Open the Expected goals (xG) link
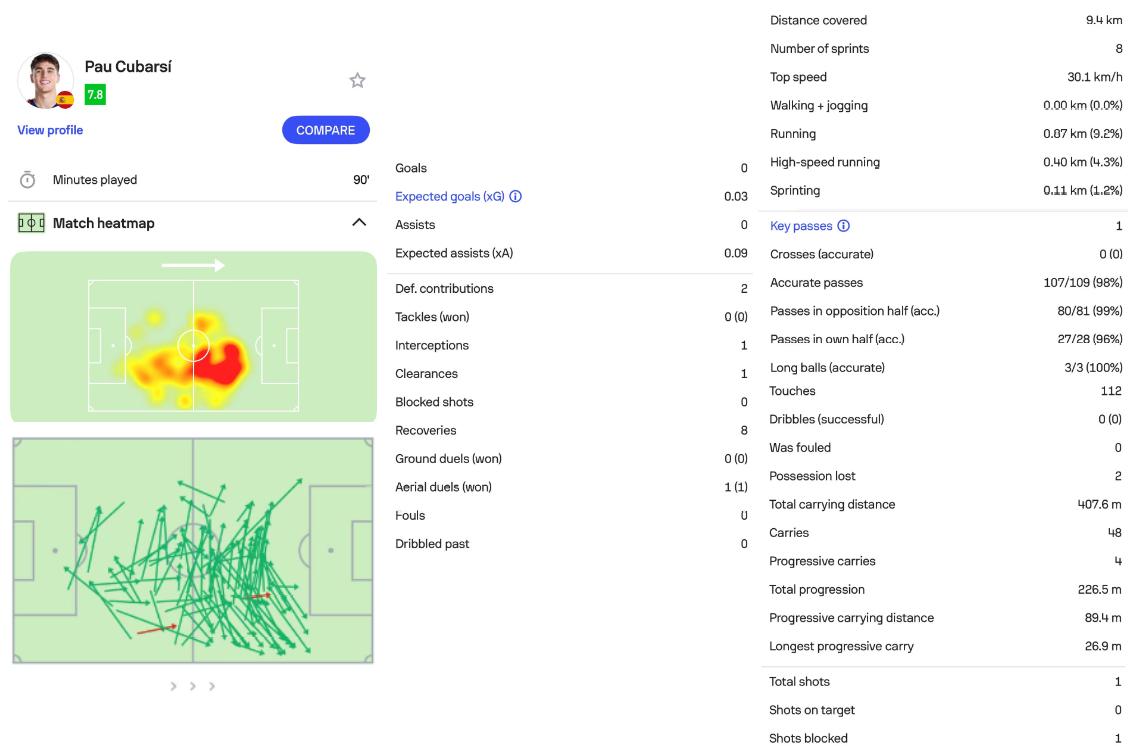Viewport: 1139px width, 746px height. [450, 196]
